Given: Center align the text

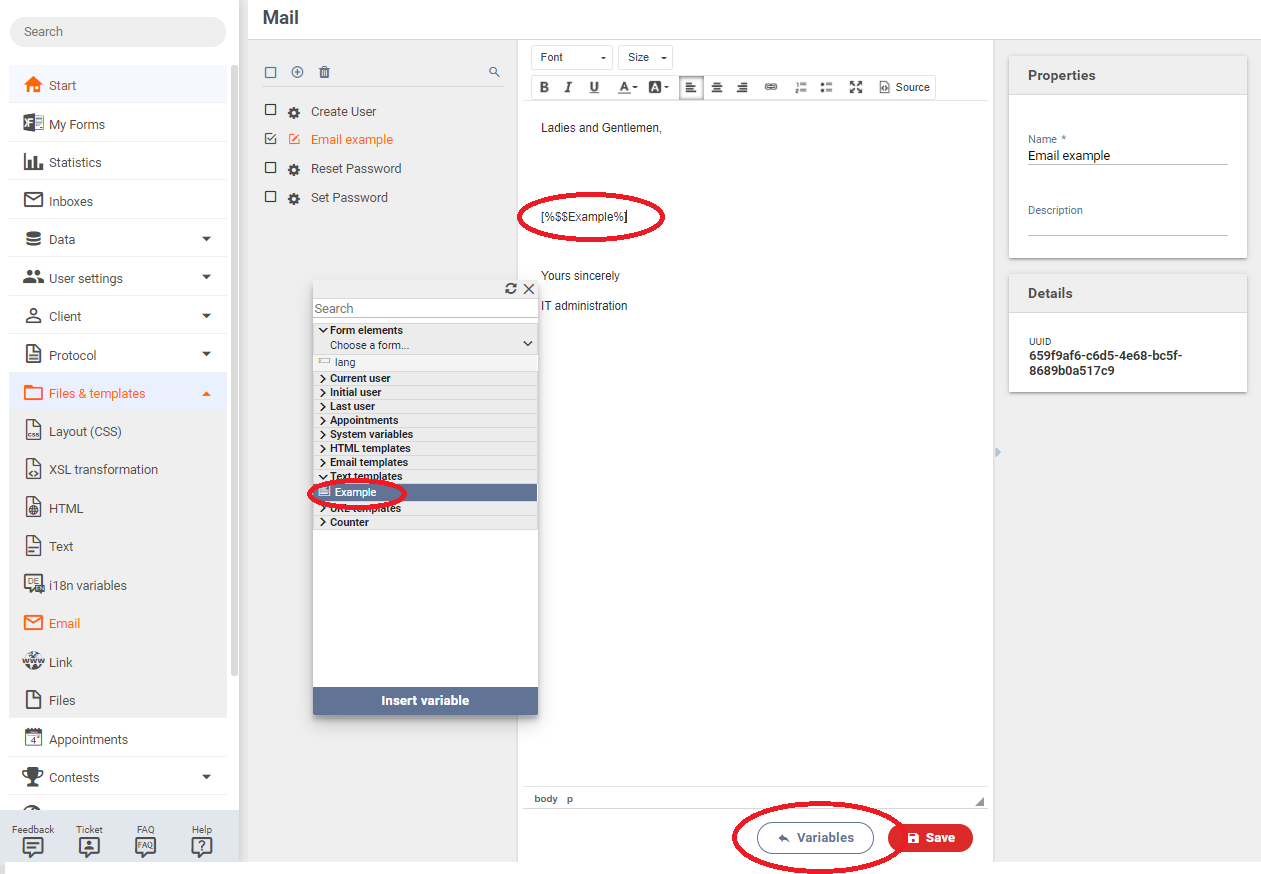Looking at the screenshot, I should coord(717,87).
